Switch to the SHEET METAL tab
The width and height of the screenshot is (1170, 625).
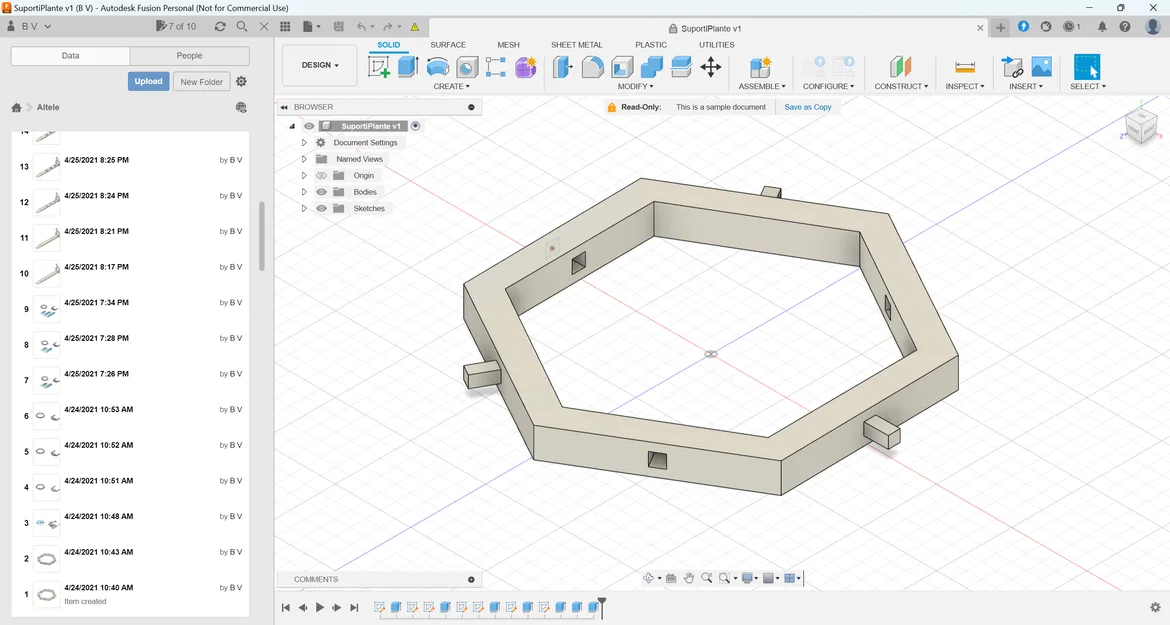point(576,45)
